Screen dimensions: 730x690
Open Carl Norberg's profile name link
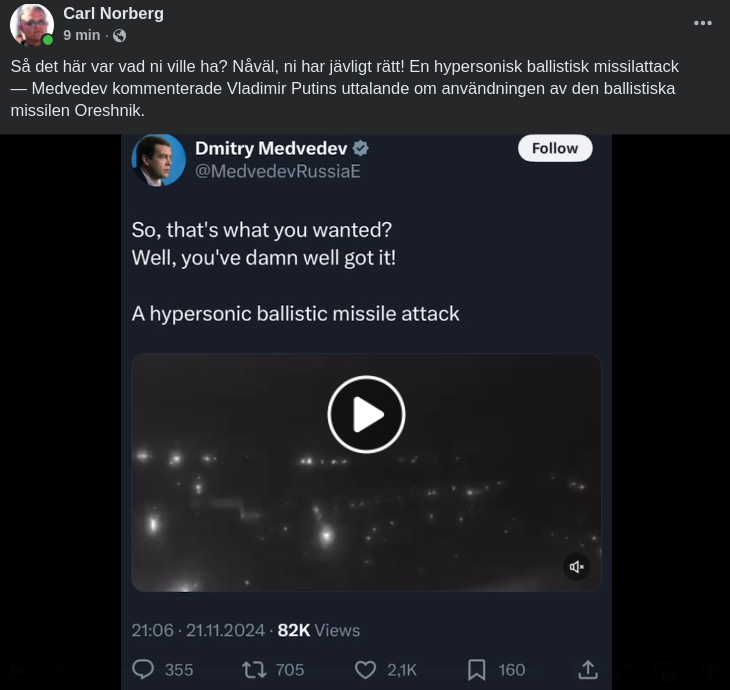point(113,13)
